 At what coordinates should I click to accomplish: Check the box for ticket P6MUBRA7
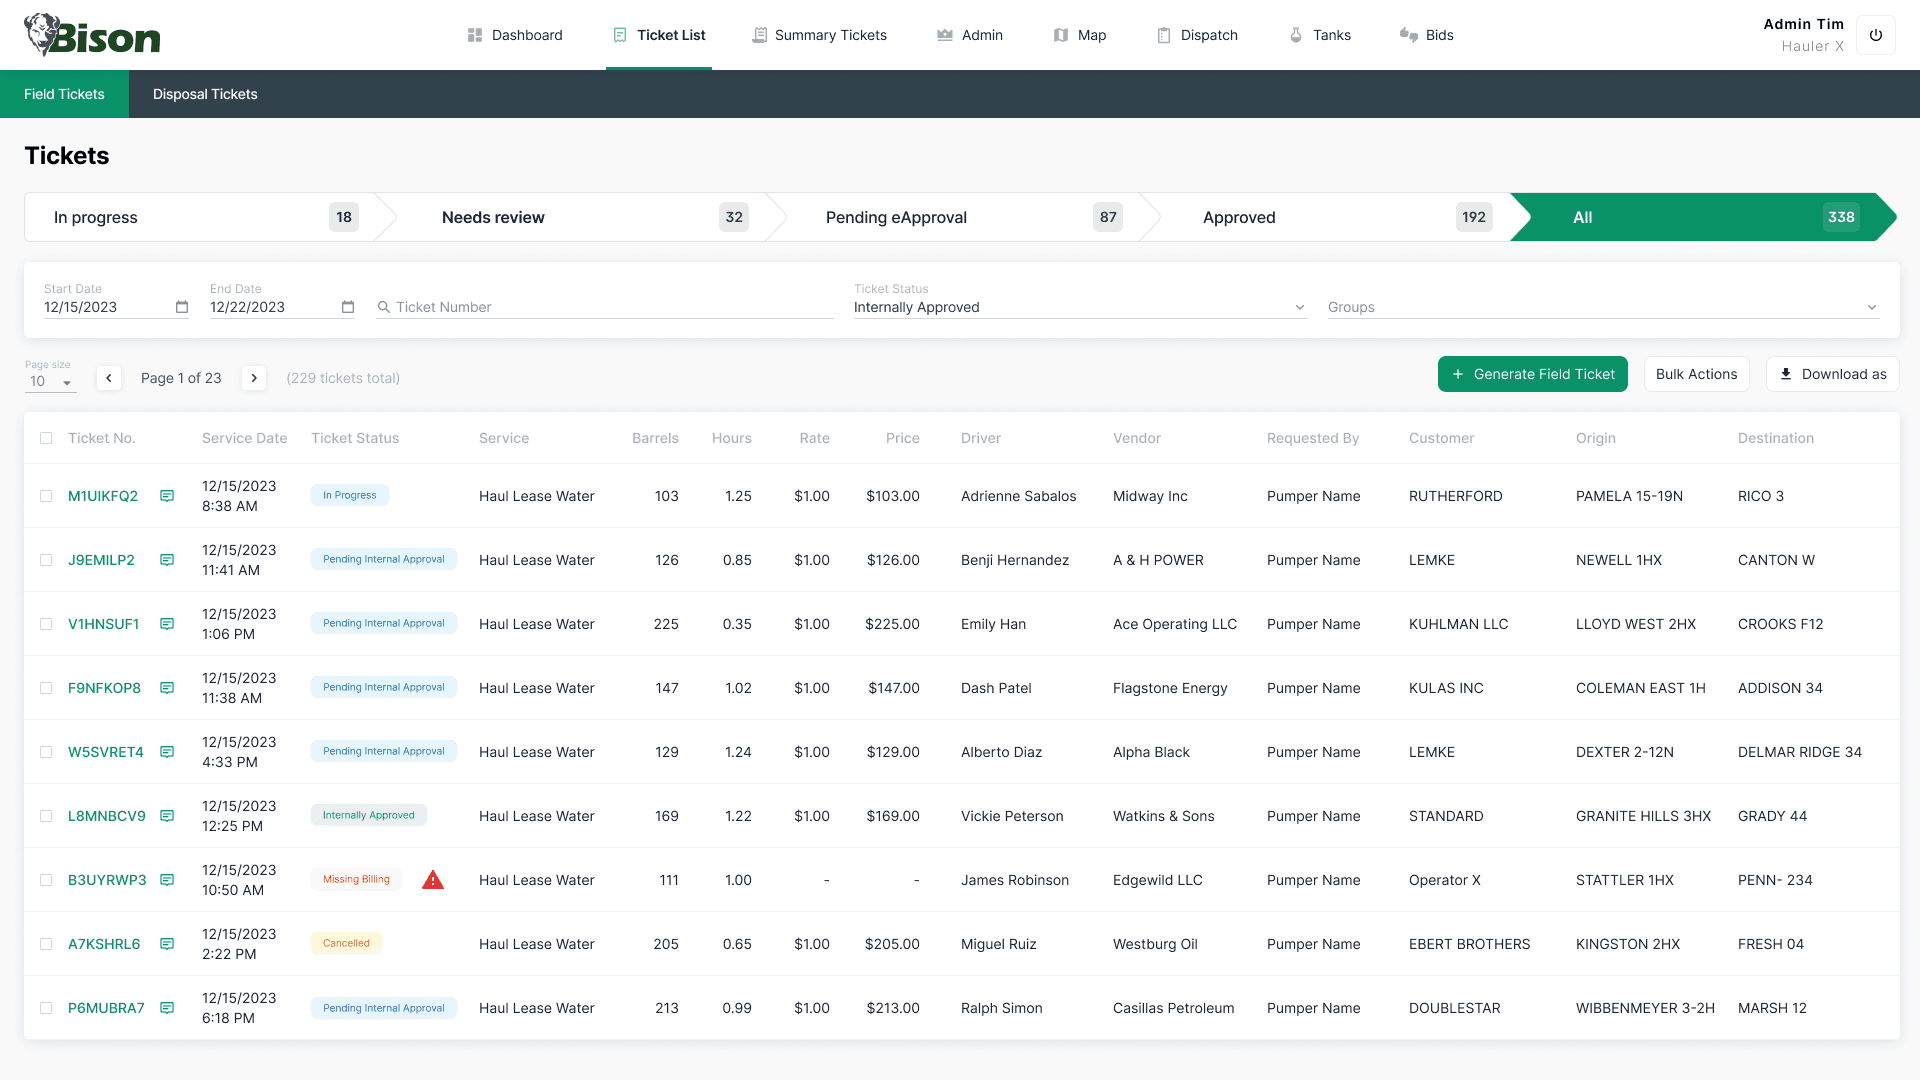[46, 1008]
